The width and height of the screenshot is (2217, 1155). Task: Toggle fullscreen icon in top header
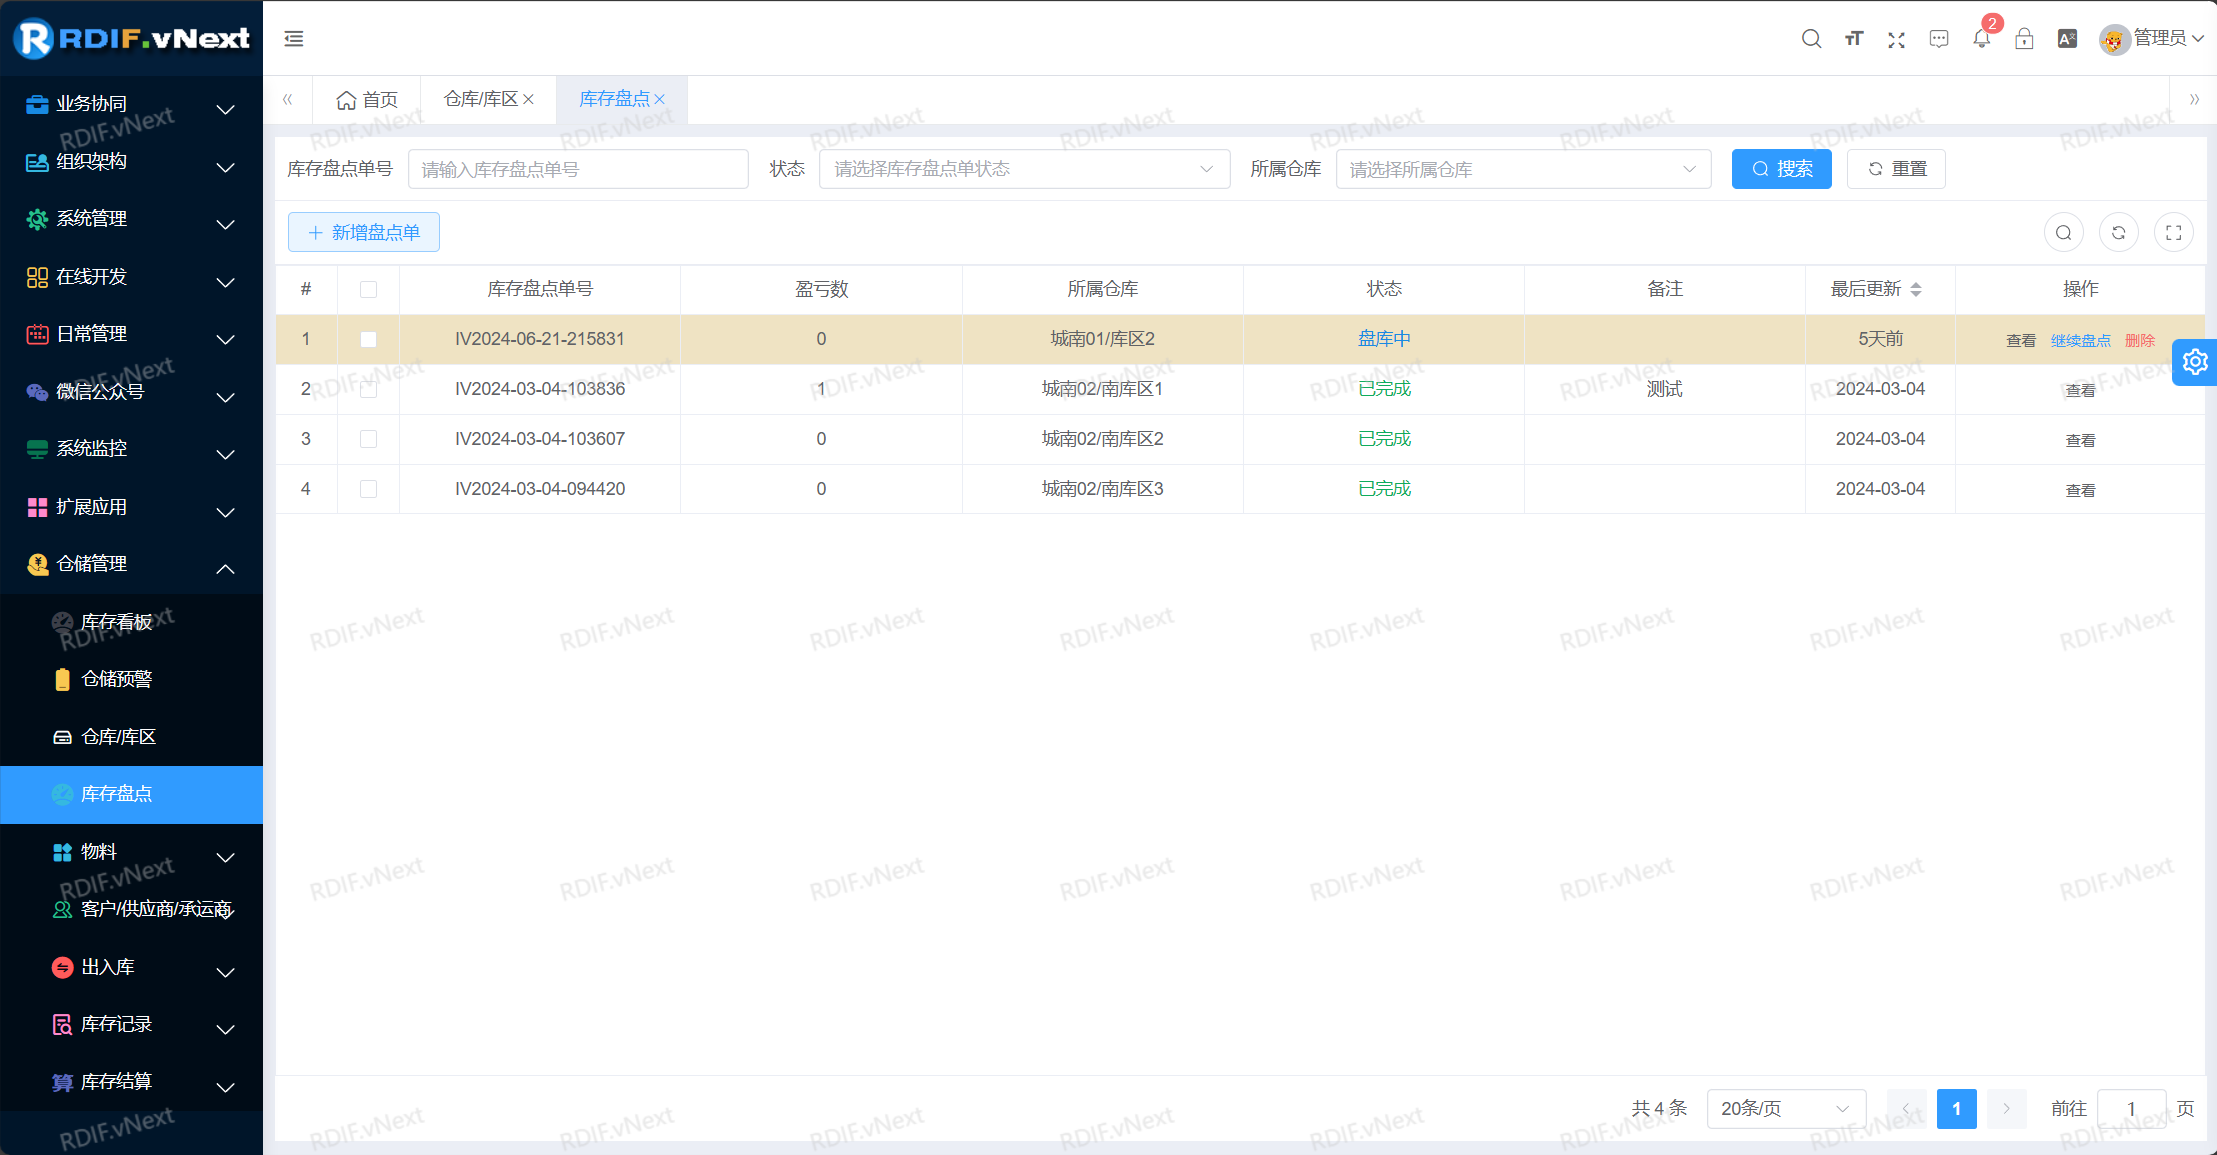pyautogui.click(x=1896, y=39)
